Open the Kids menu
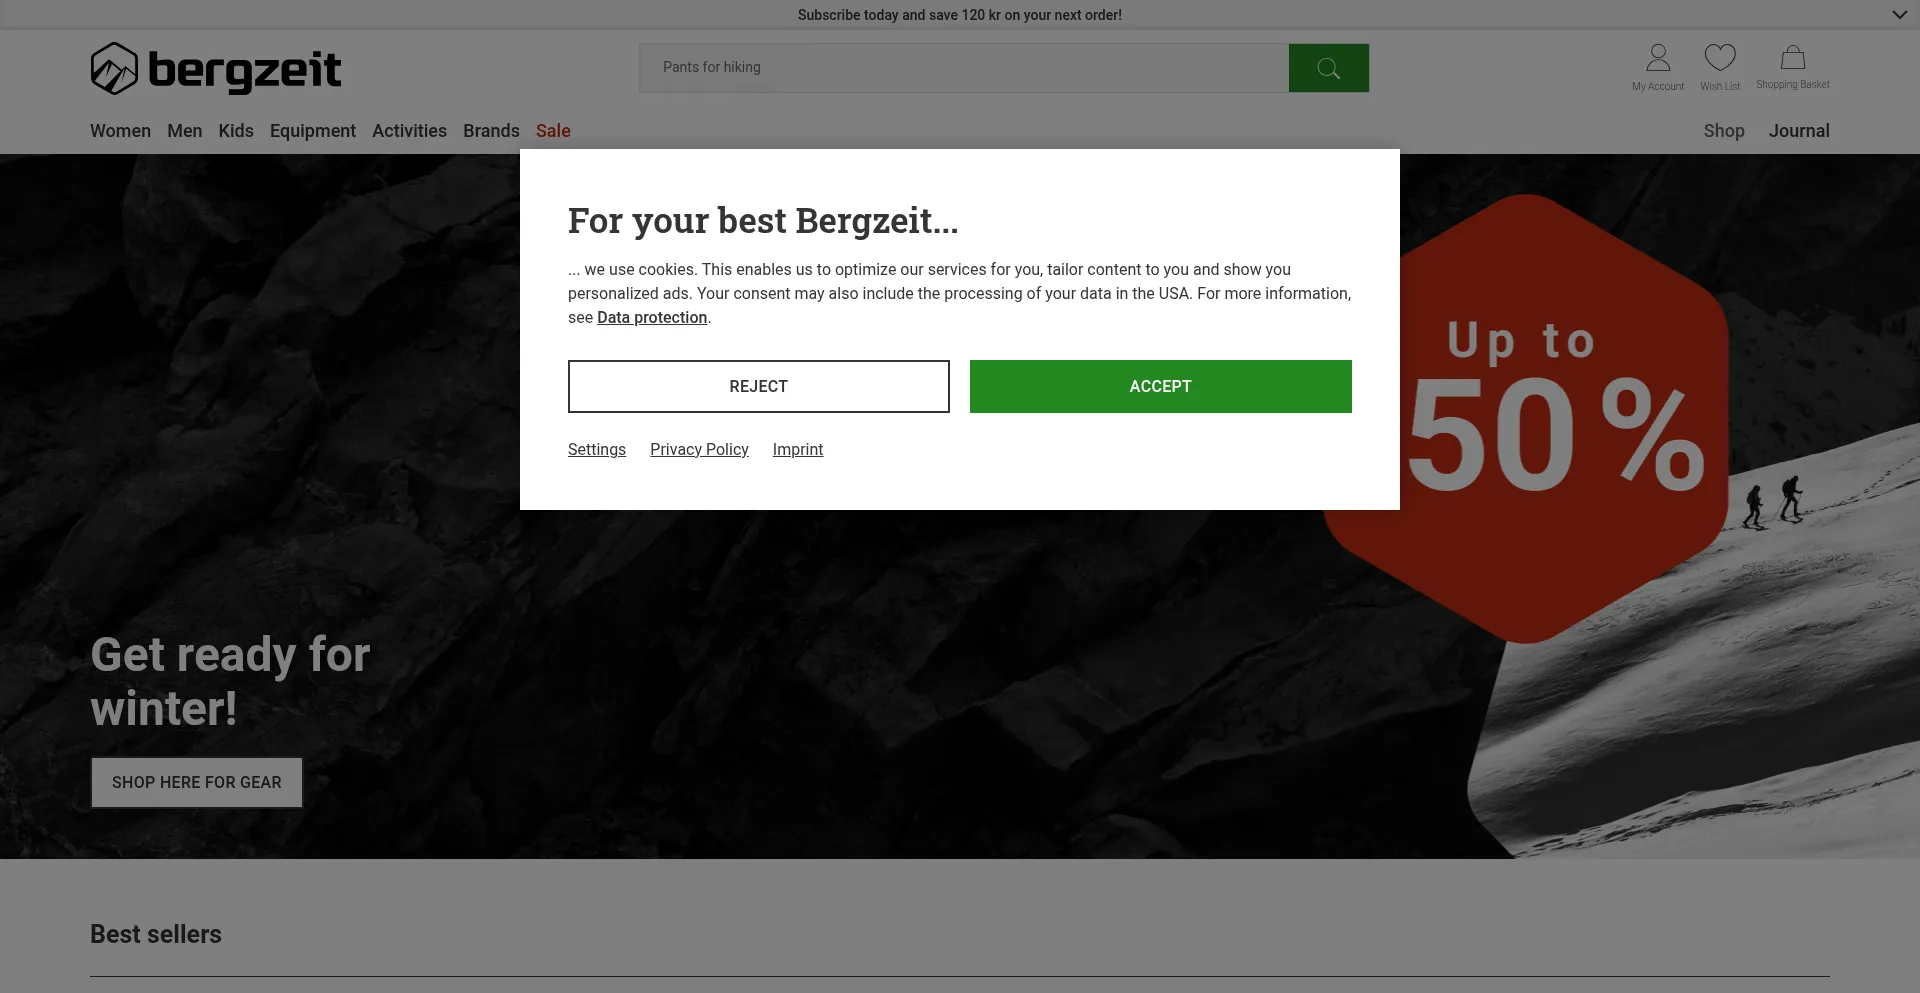 point(236,131)
